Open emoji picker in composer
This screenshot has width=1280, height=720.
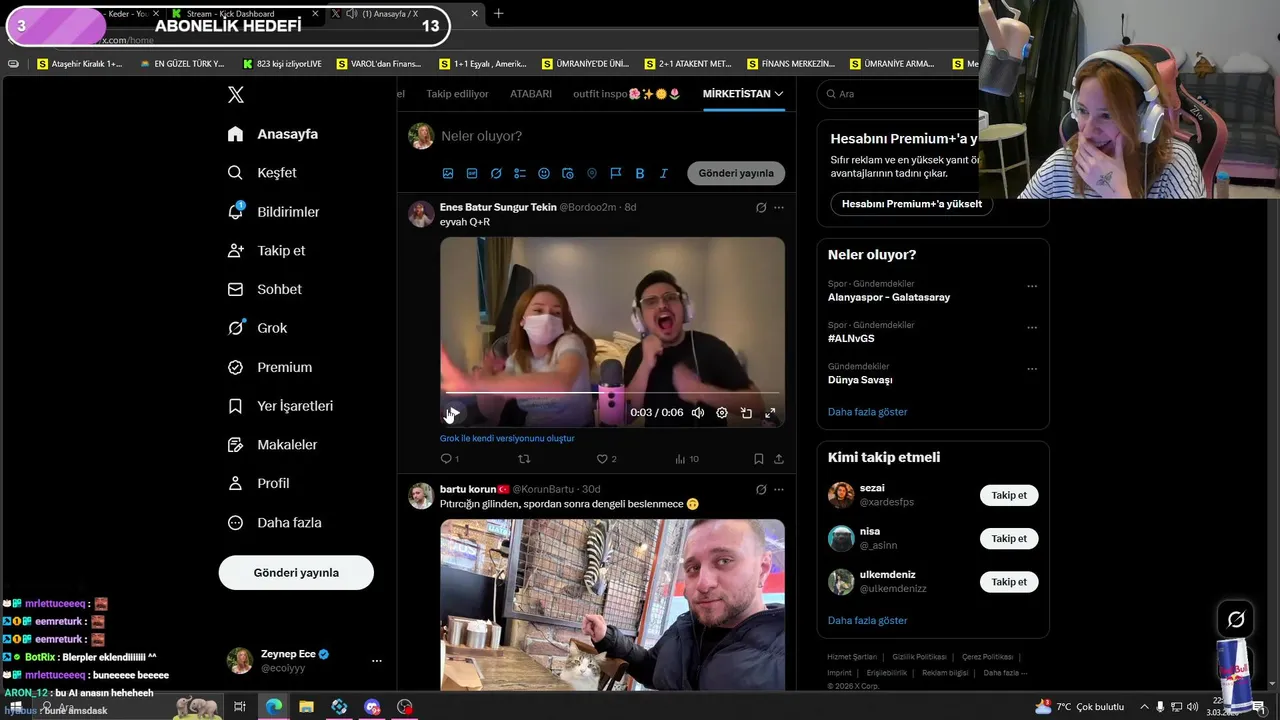[544, 173]
